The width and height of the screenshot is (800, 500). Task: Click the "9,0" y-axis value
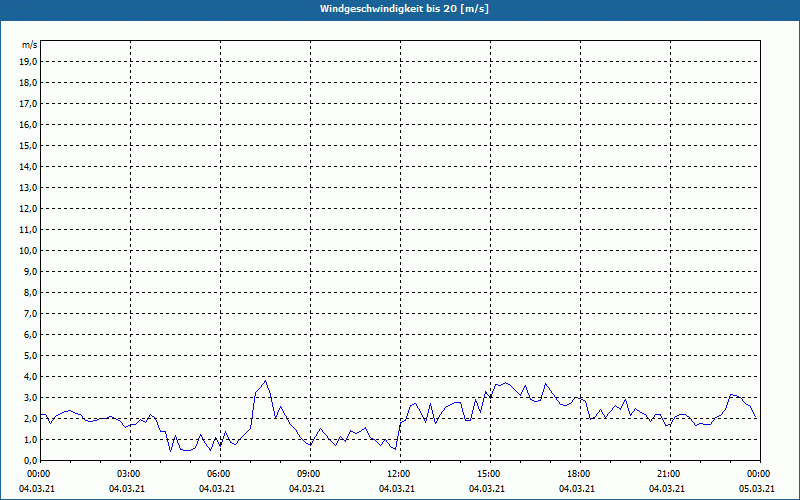31,271
